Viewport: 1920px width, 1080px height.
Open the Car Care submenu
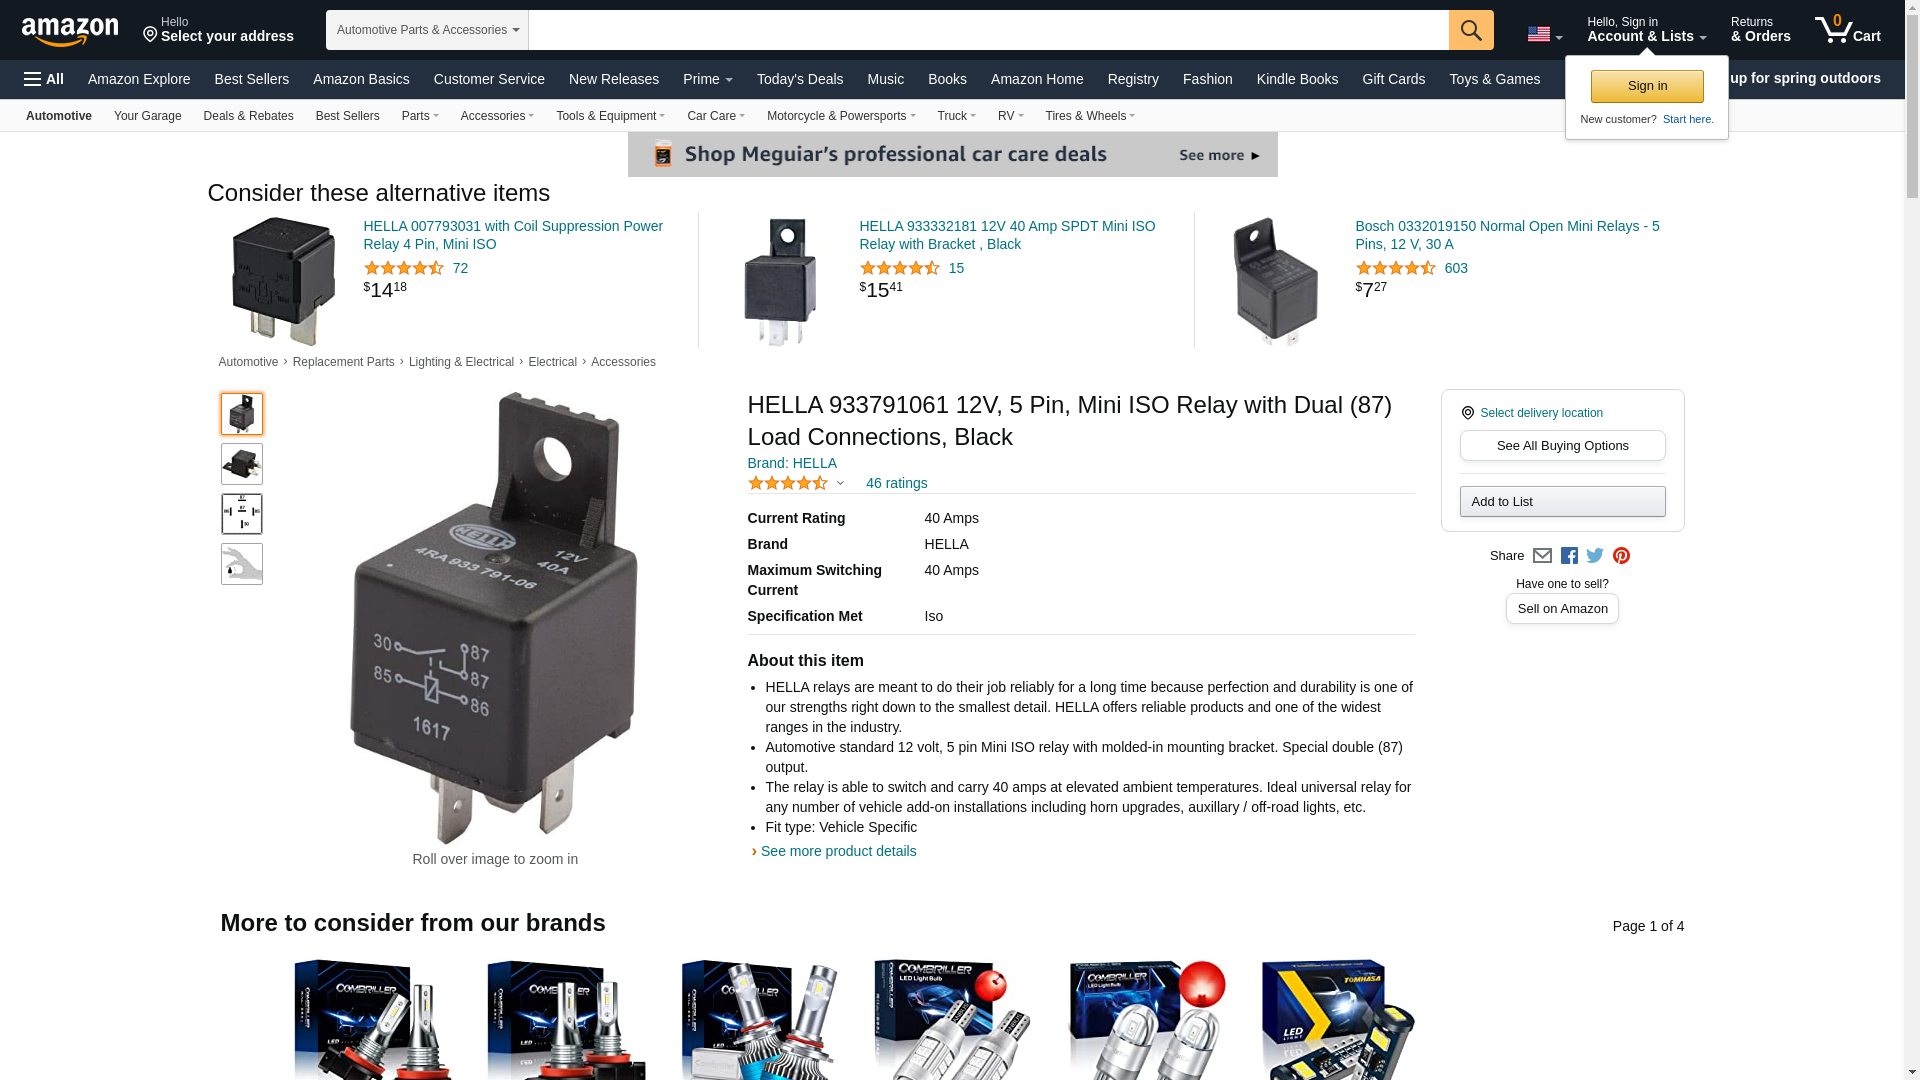point(716,116)
